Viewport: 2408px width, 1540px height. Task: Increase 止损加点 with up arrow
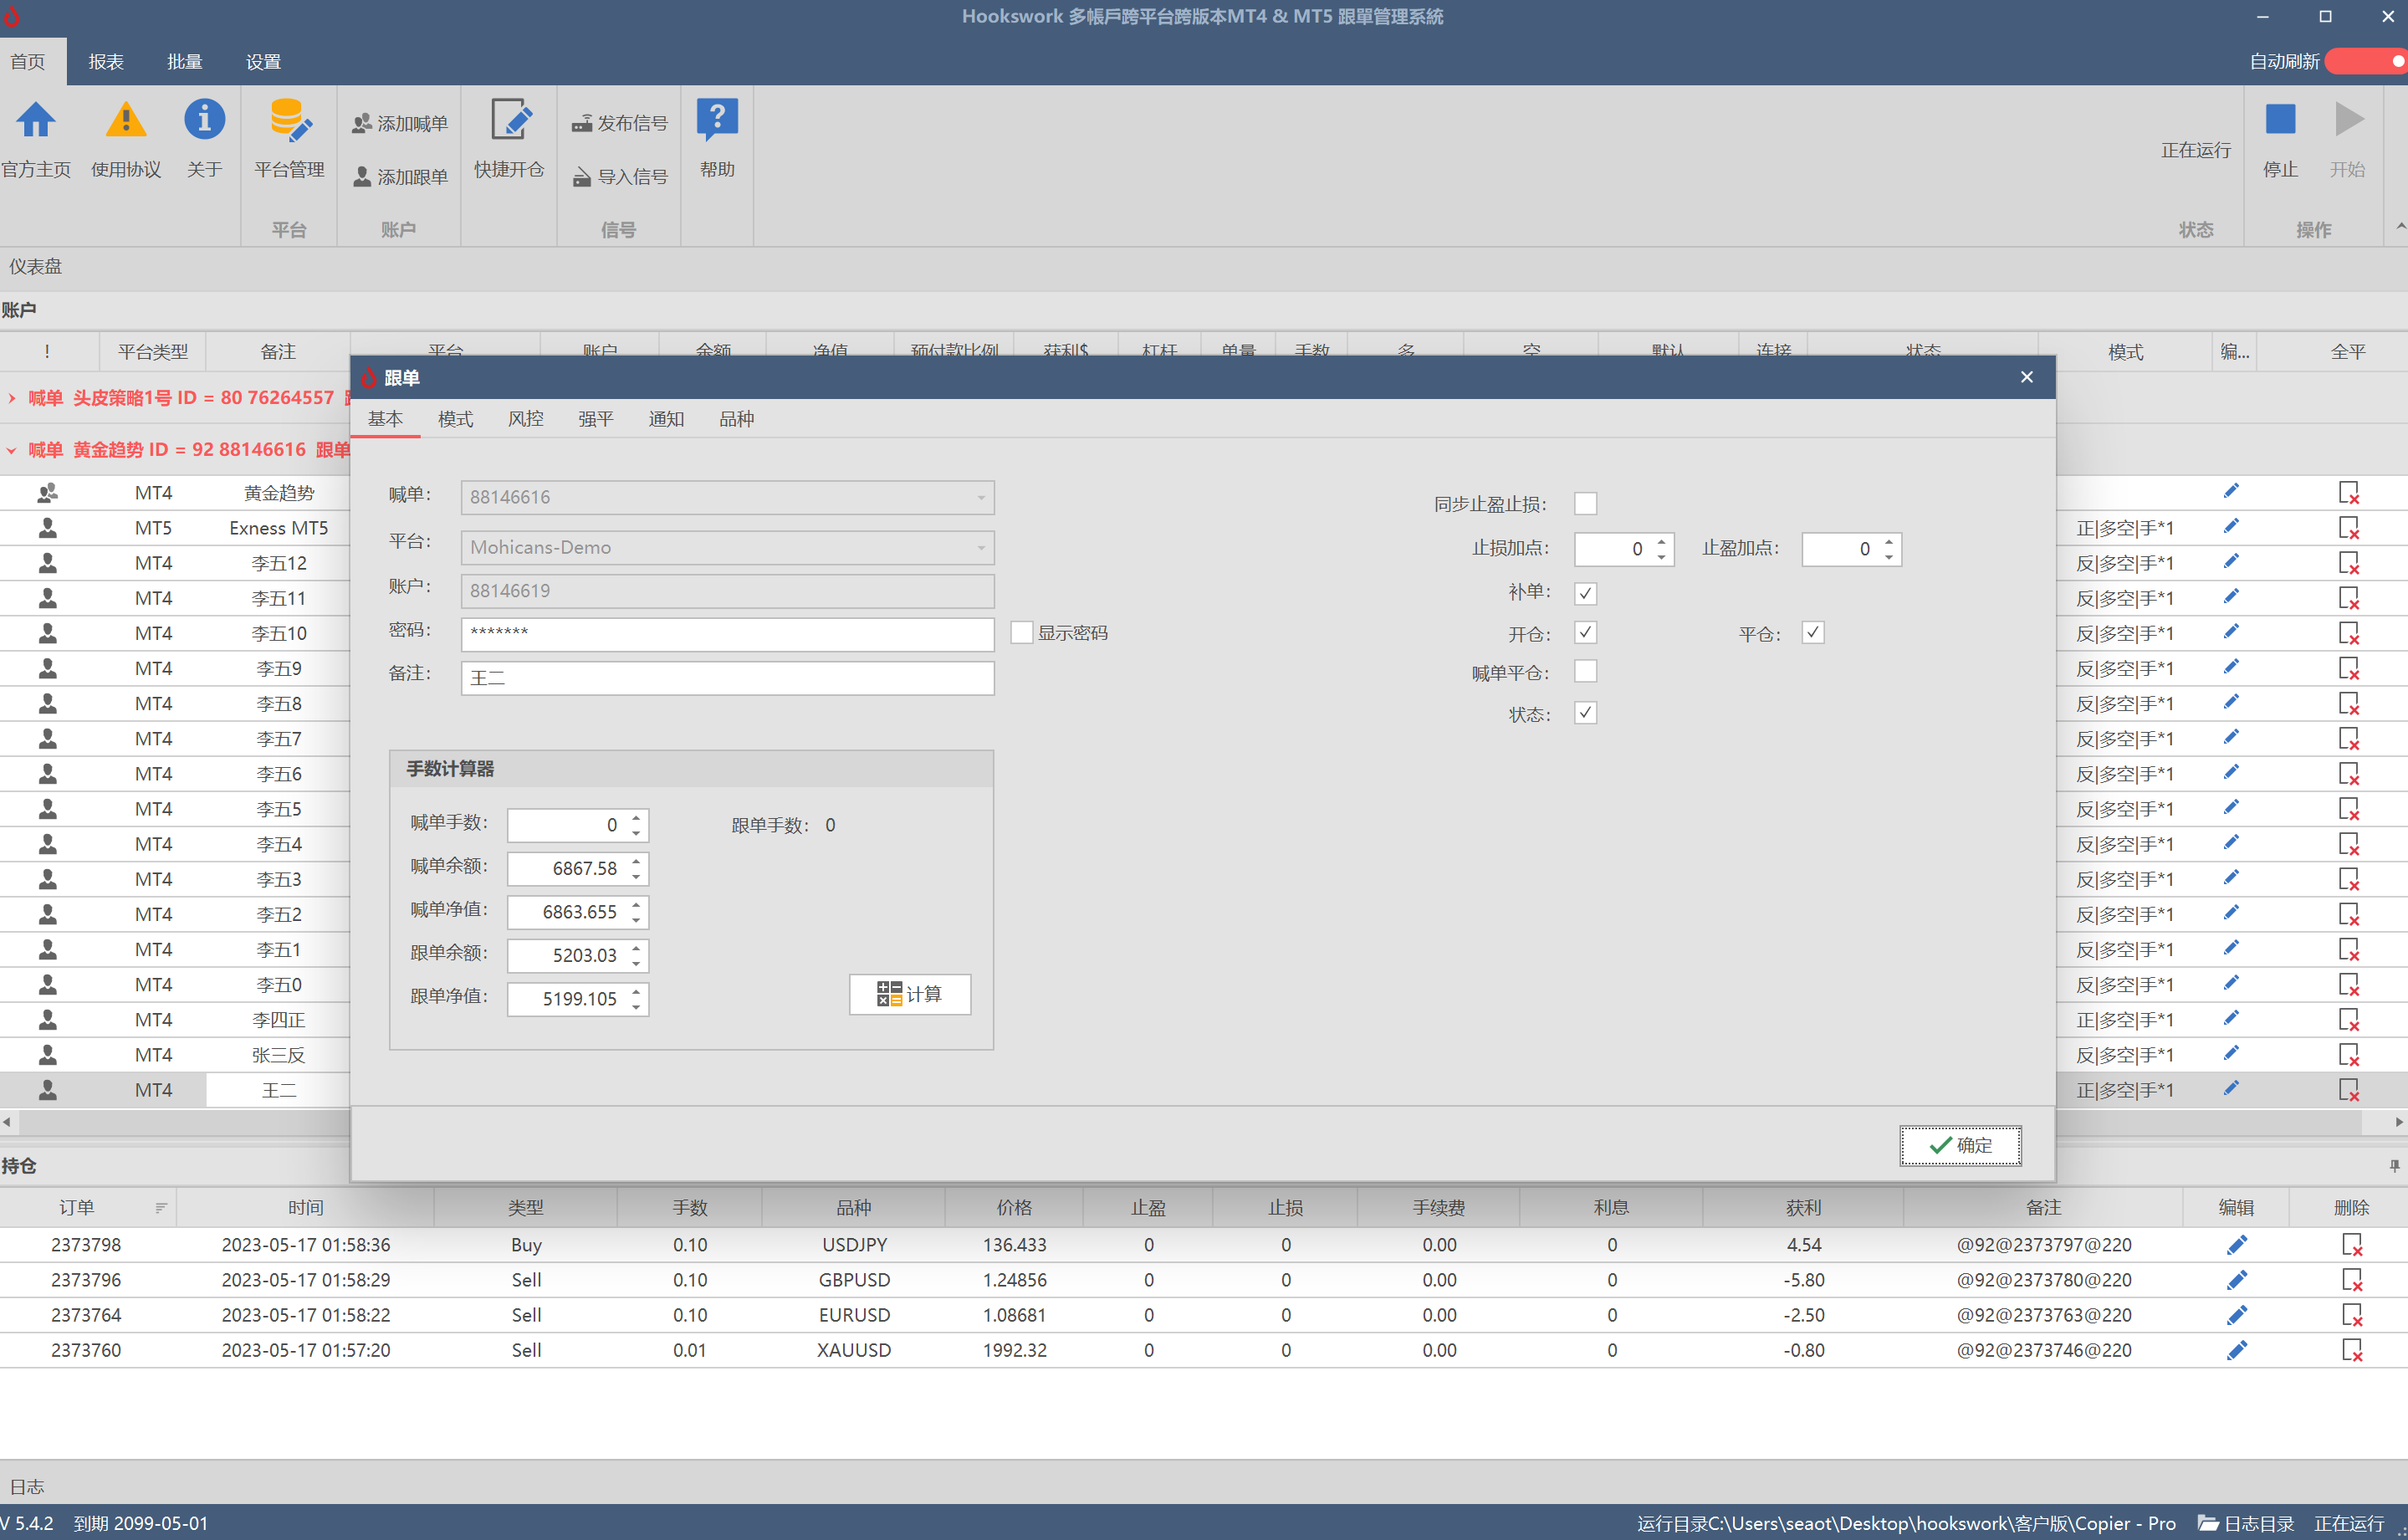click(1661, 542)
